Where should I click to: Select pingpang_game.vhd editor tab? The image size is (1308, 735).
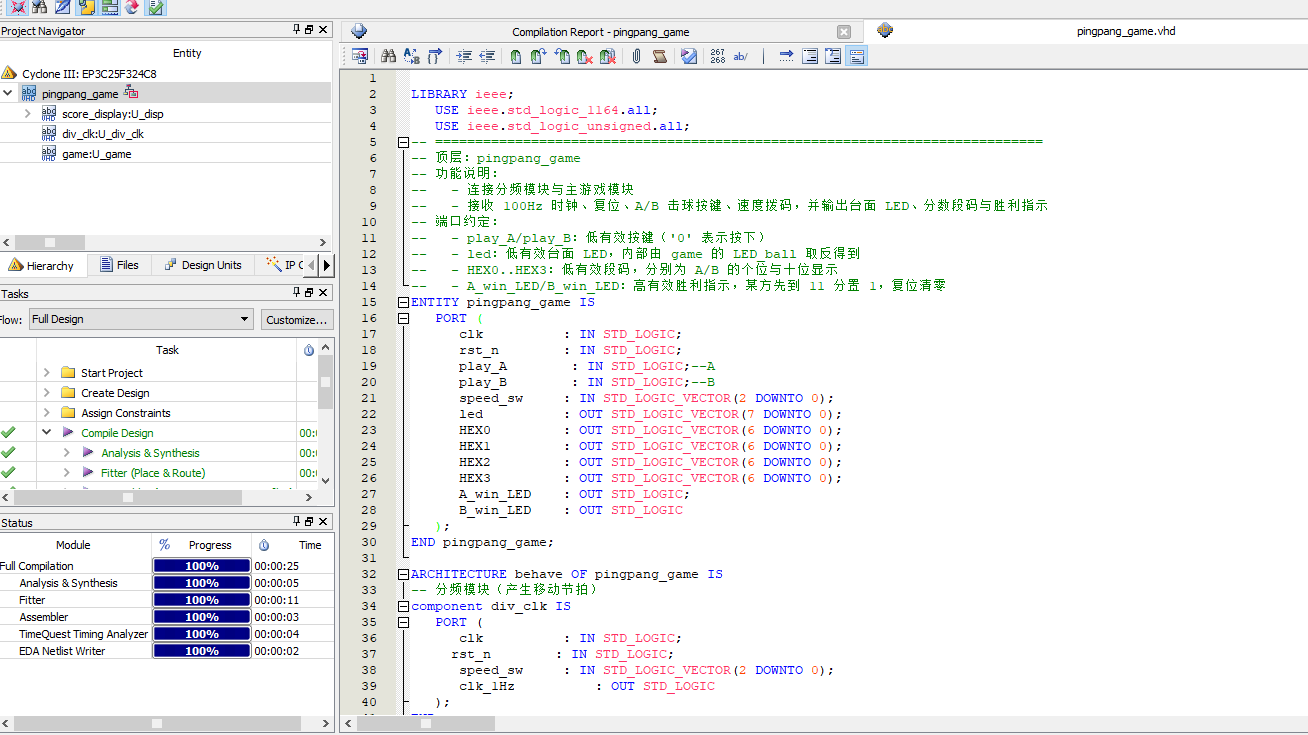point(1125,31)
